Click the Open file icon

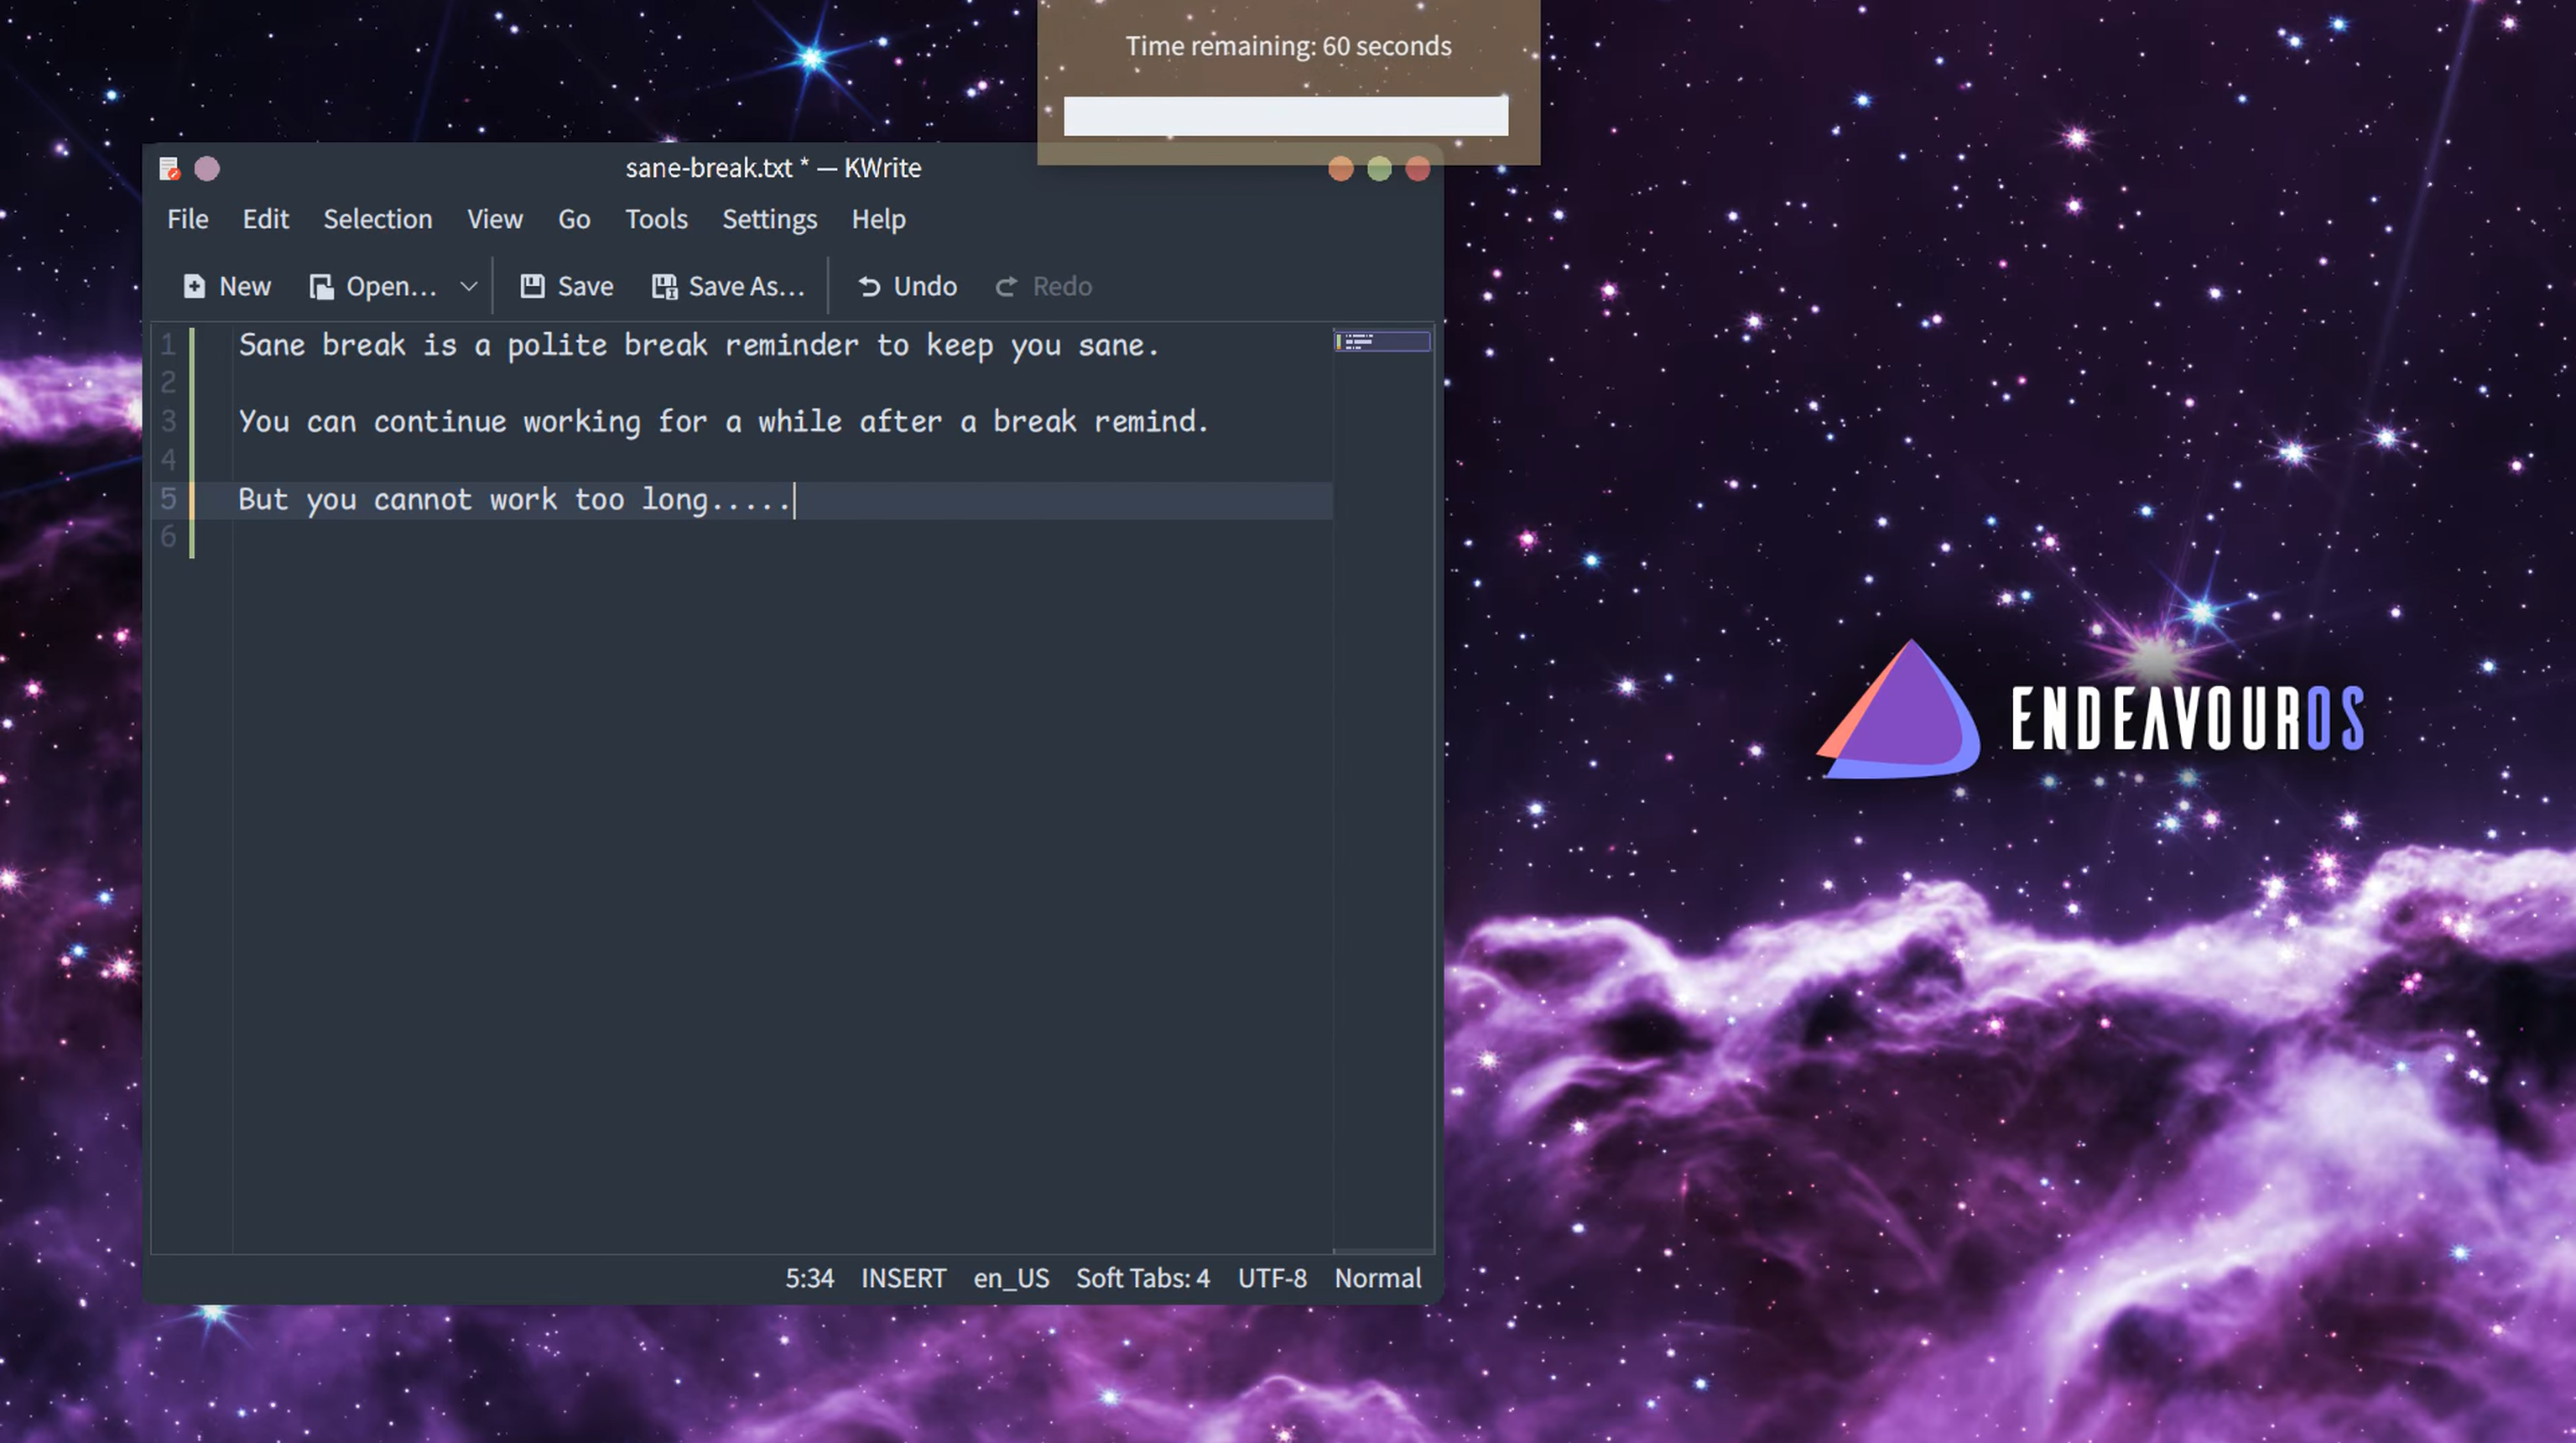click(321, 286)
